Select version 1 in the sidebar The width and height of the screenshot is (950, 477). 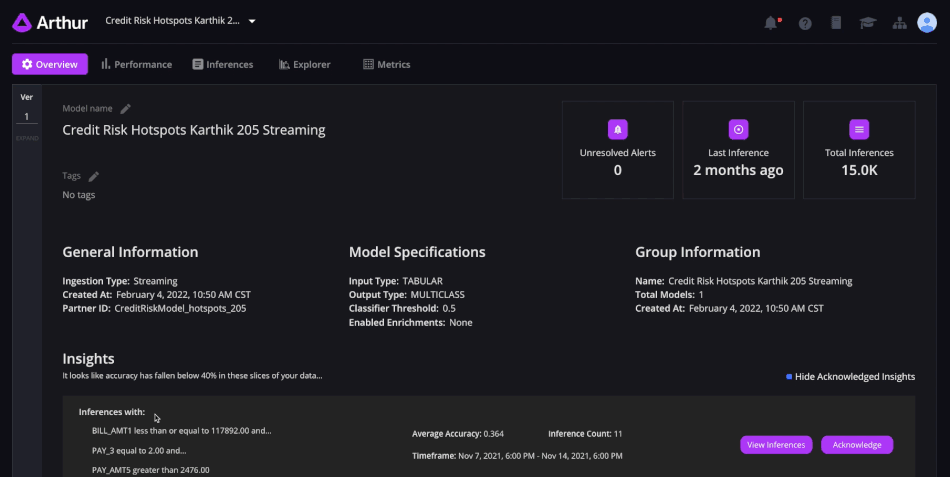click(27, 116)
